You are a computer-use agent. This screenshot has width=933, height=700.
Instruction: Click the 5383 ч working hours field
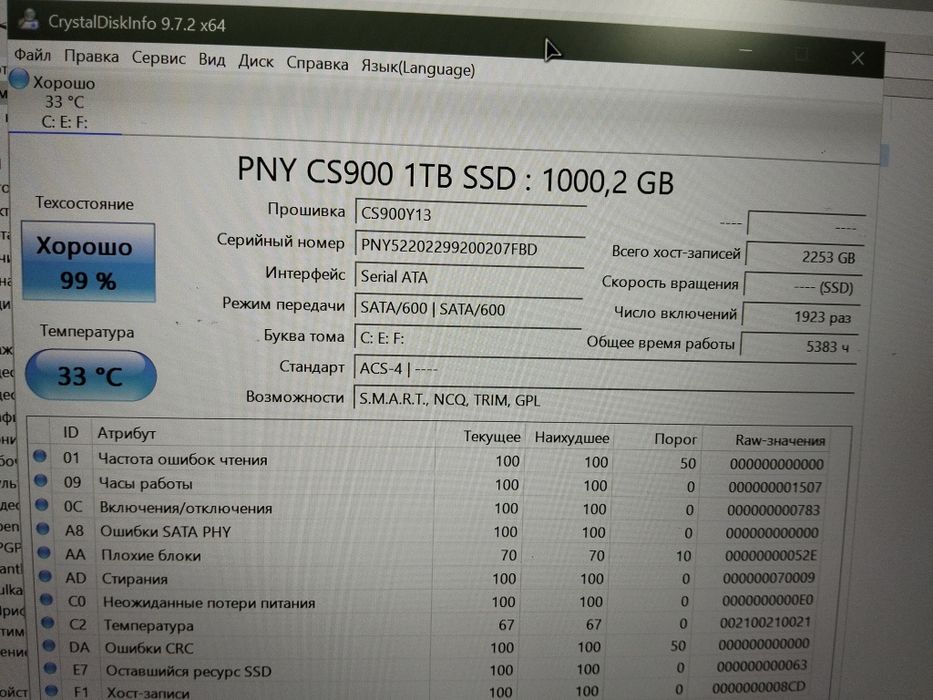(x=798, y=346)
